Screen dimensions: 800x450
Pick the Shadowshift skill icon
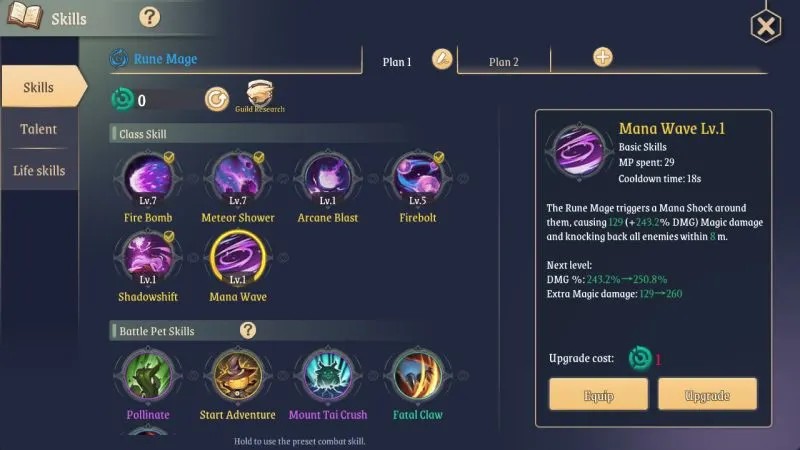pyautogui.click(x=148, y=257)
